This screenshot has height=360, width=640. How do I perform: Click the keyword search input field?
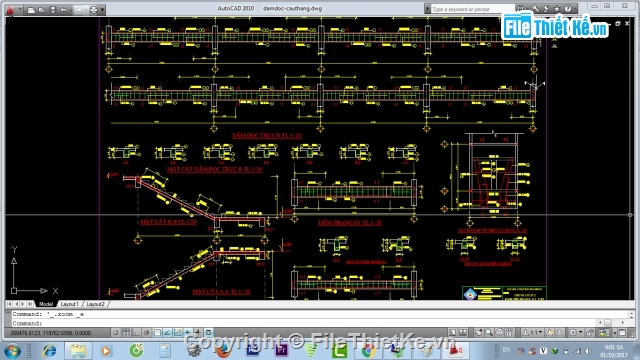[472, 9]
